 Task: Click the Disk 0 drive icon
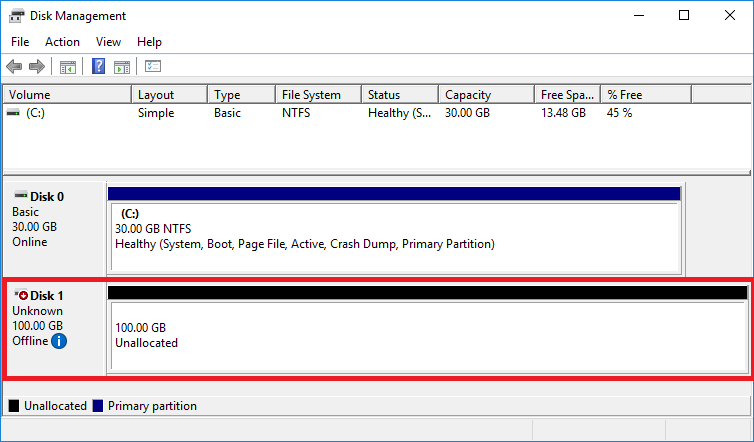[x=21, y=195]
